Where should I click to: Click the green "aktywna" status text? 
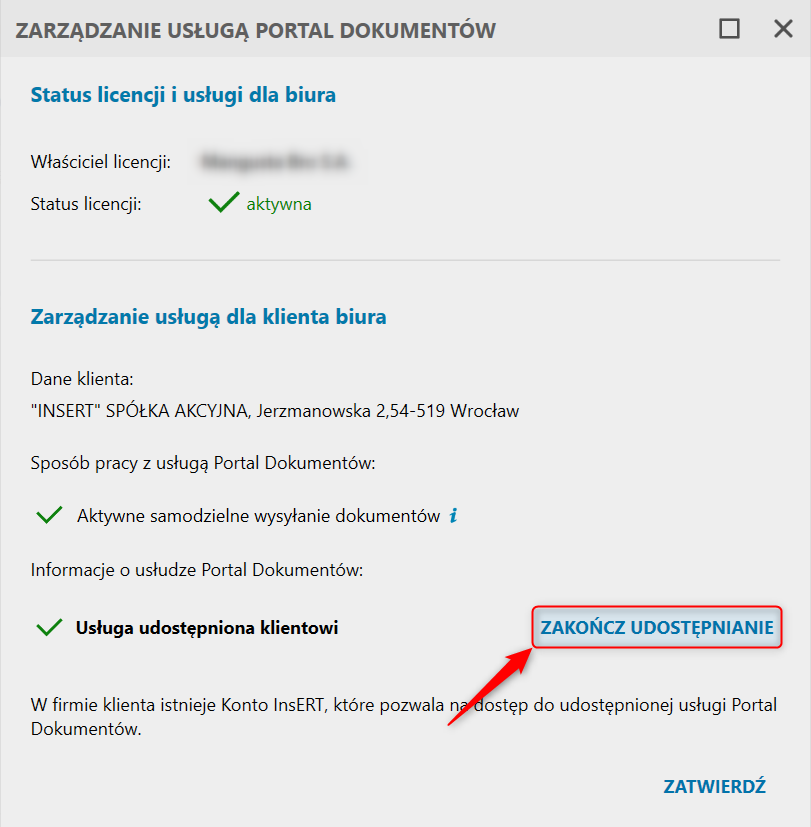tap(279, 204)
